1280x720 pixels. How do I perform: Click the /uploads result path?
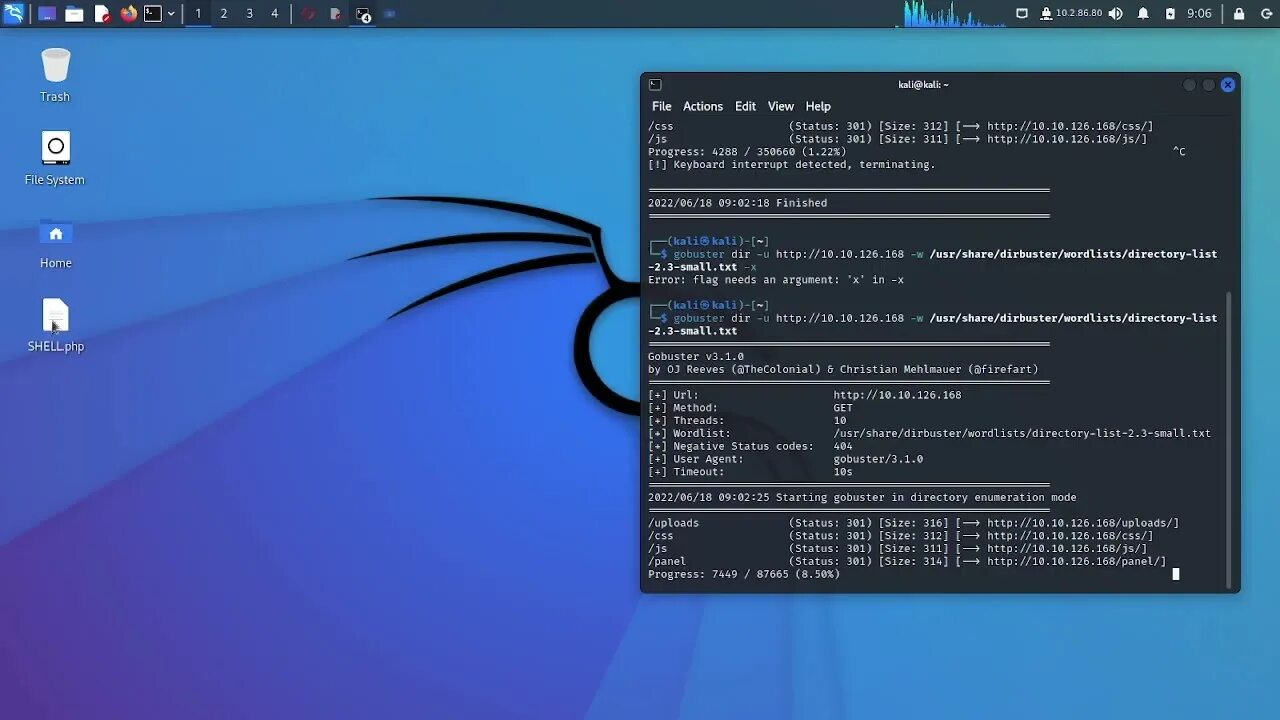point(674,523)
